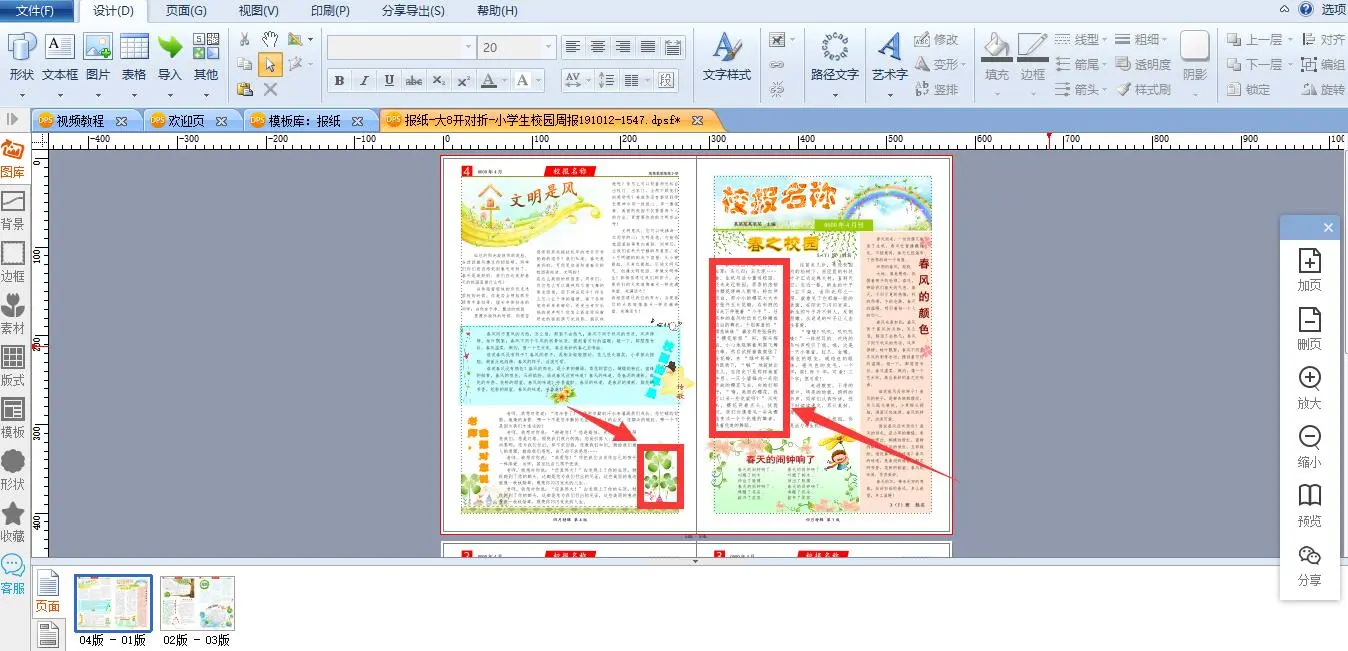Open the 文字样式 text style tool

727,57
